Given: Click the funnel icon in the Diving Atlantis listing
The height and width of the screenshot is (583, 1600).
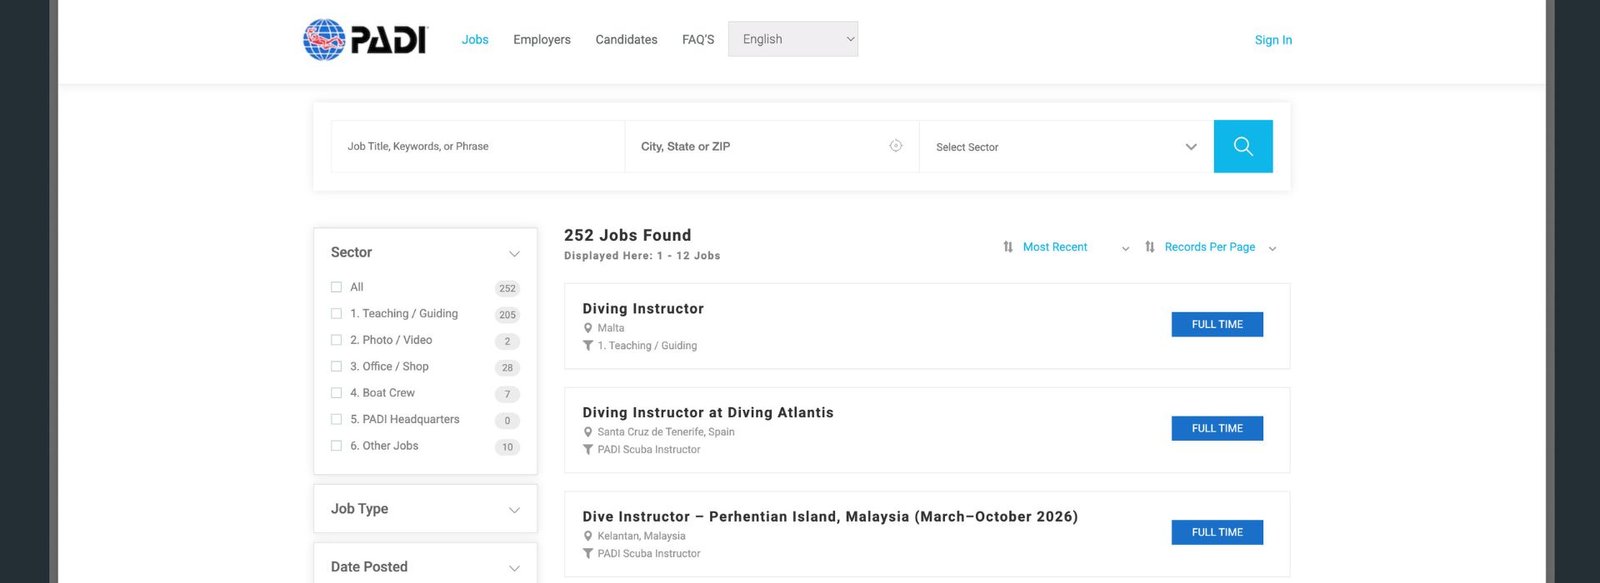Looking at the screenshot, I should pos(588,450).
